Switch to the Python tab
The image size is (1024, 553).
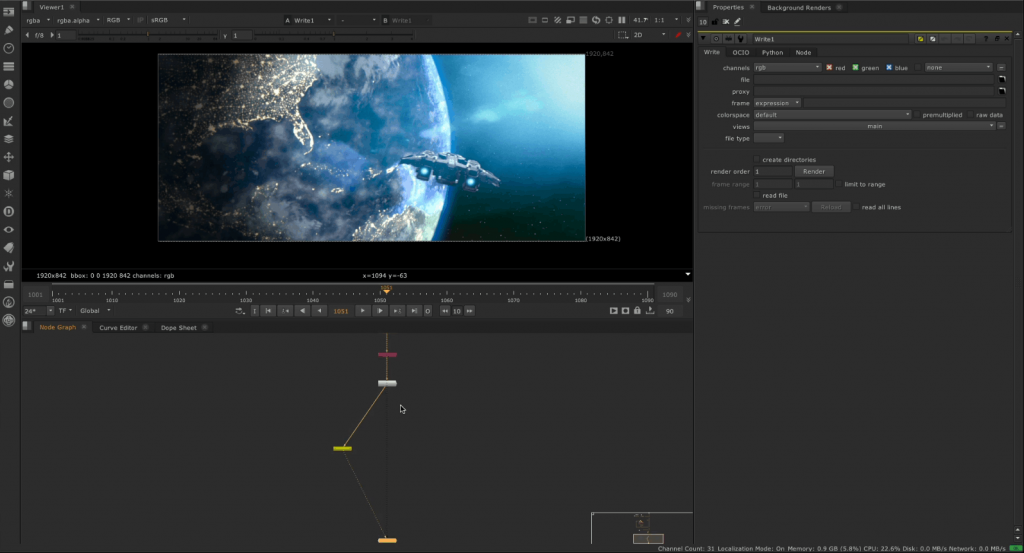tap(772, 52)
